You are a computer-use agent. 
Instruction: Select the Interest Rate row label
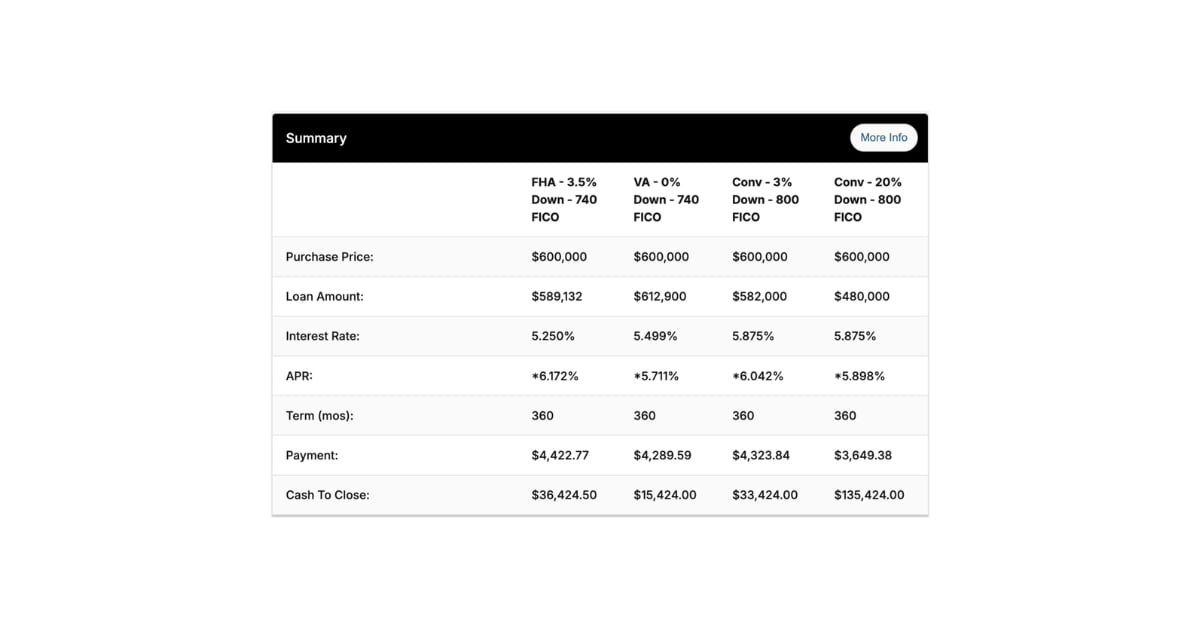tap(322, 336)
